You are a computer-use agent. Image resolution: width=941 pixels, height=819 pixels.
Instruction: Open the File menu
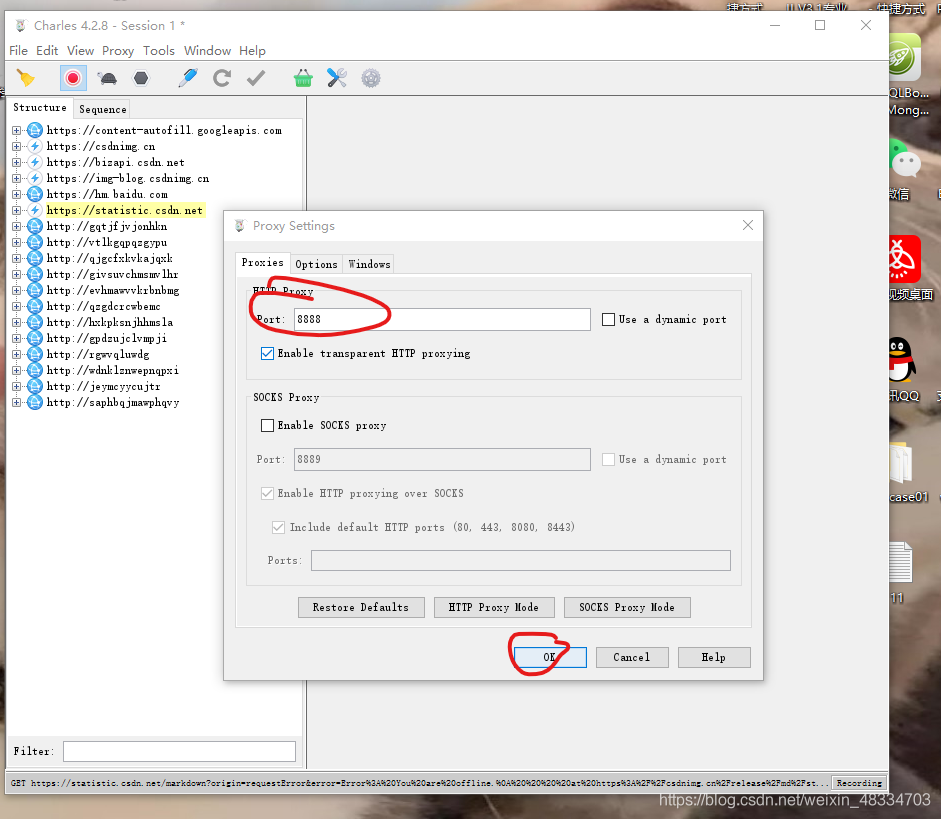point(18,51)
